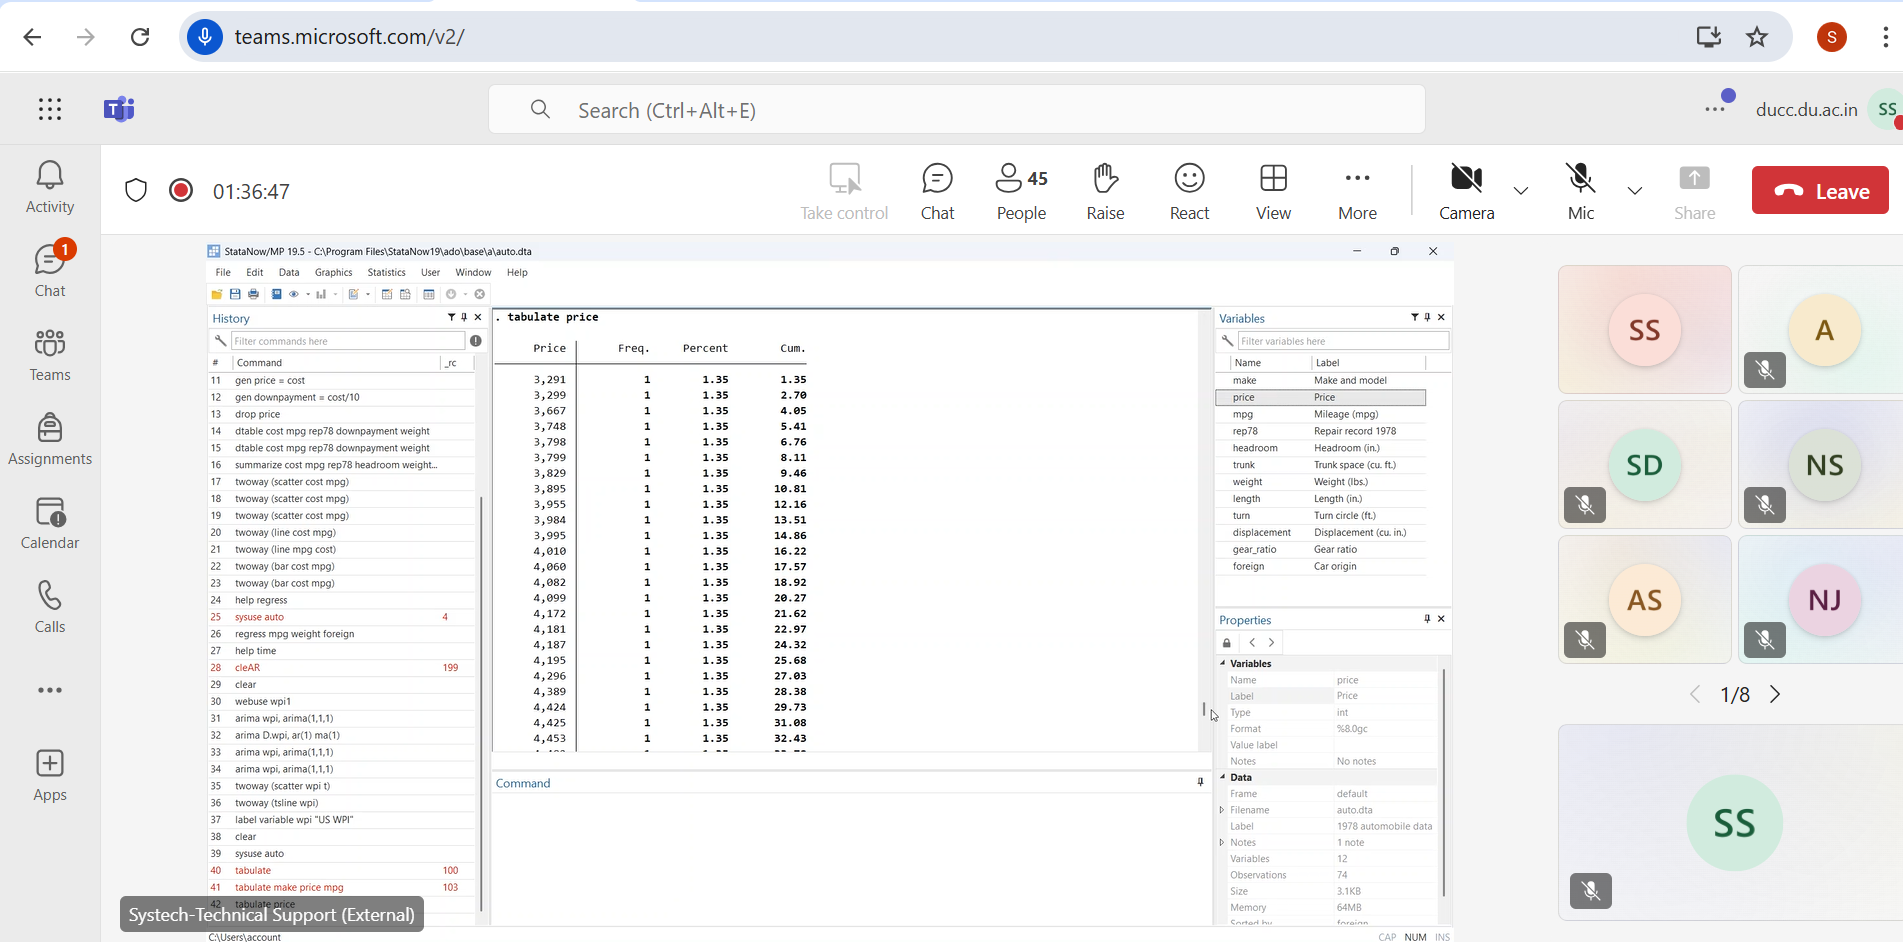Go to next page of participants
The image size is (1903, 942).
(1775, 695)
